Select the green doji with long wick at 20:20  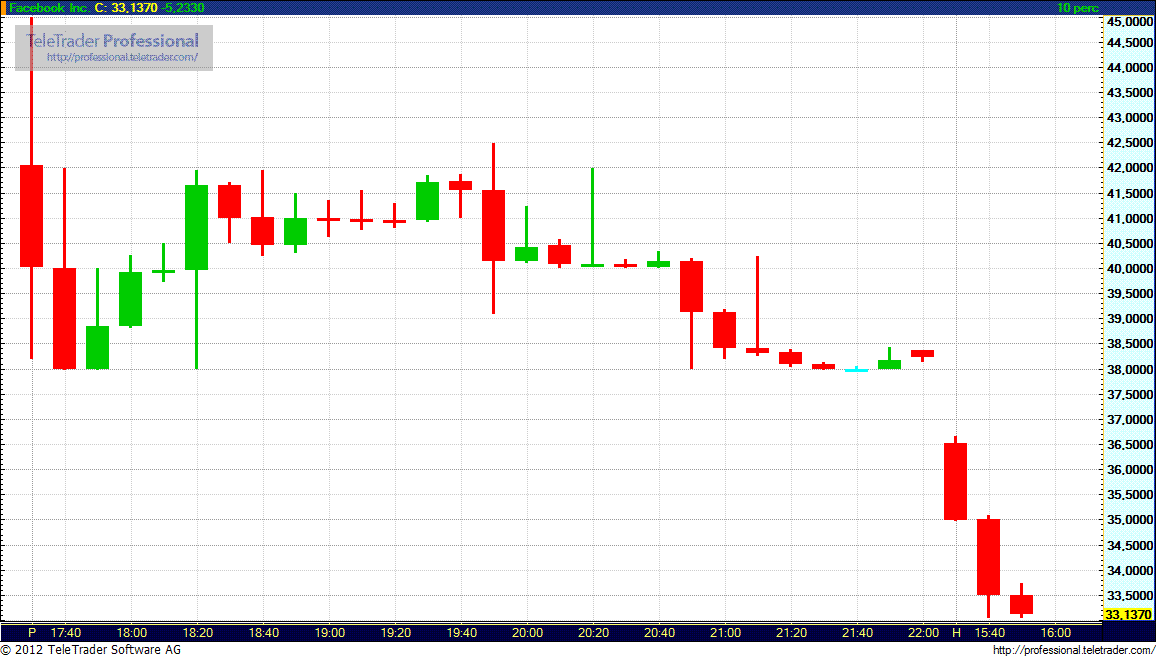pos(592,265)
